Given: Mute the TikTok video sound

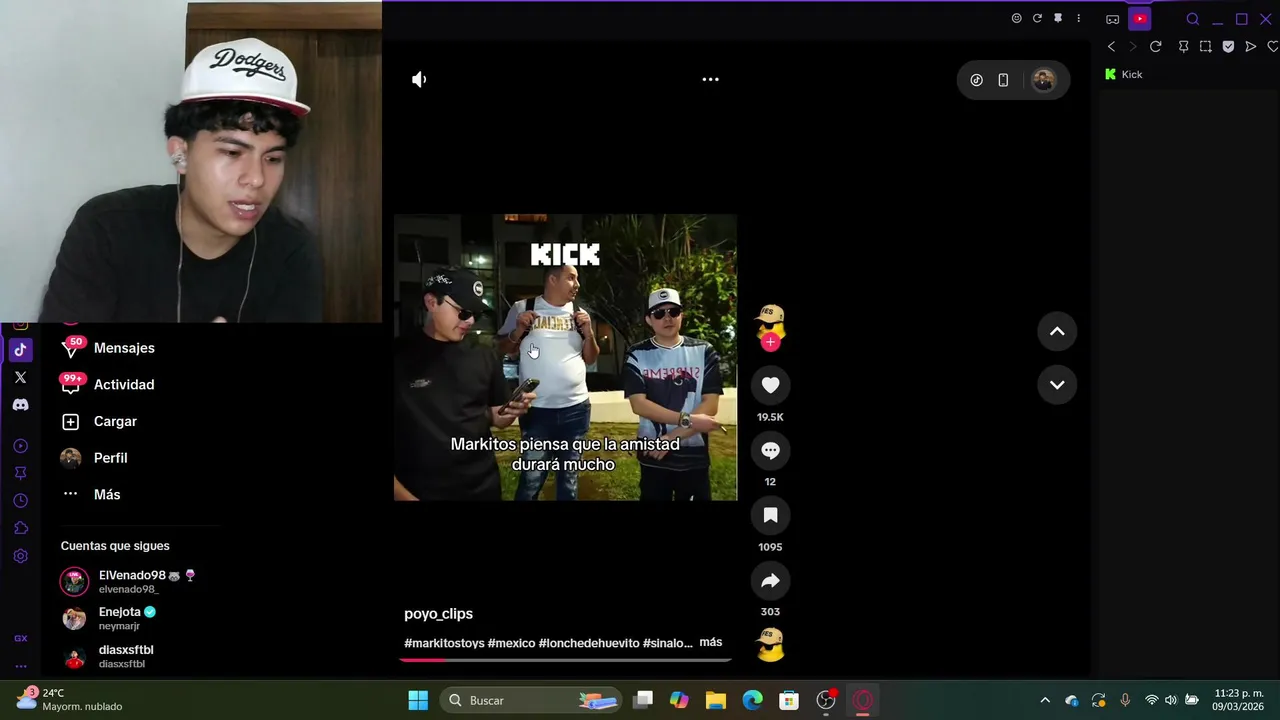Looking at the screenshot, I should 419,79.
